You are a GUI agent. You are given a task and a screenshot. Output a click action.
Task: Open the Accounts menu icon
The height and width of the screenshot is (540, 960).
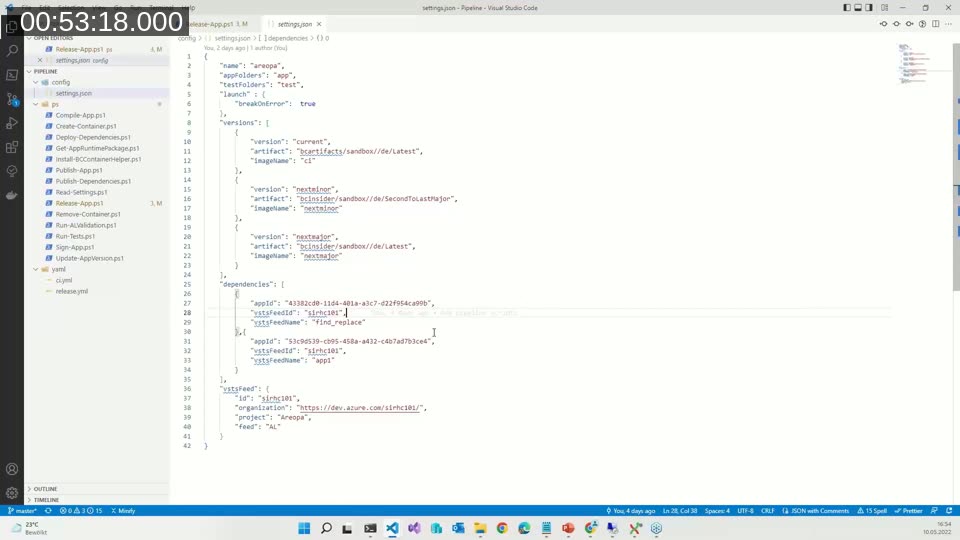(12, 469)
